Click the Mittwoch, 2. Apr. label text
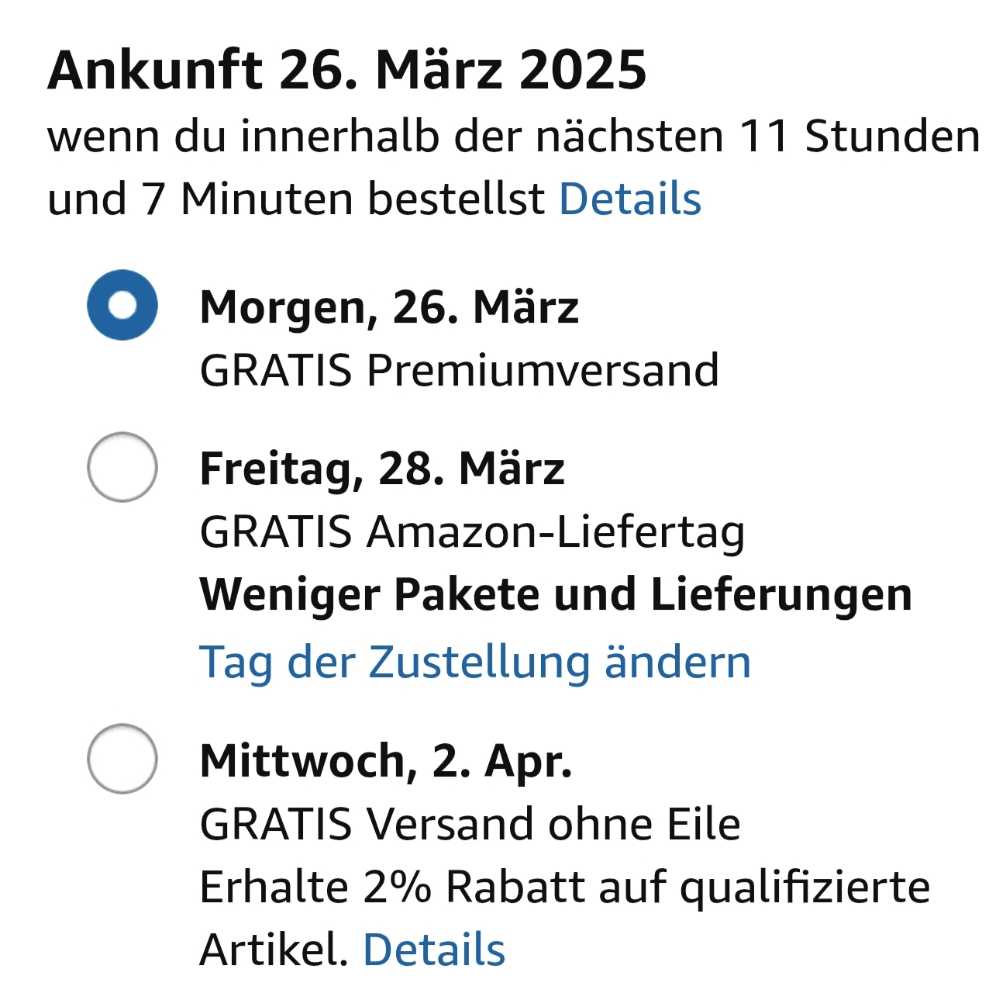The image size is (989, 1000). [x=386, y=762]
